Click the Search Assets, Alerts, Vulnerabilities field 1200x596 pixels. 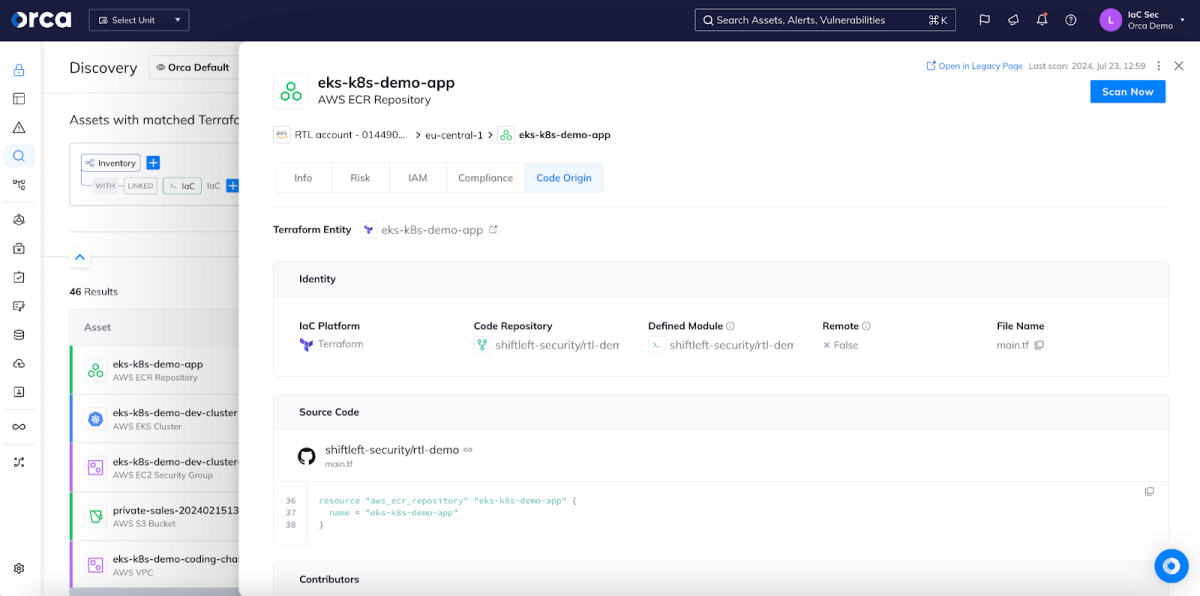click(825, 20)
